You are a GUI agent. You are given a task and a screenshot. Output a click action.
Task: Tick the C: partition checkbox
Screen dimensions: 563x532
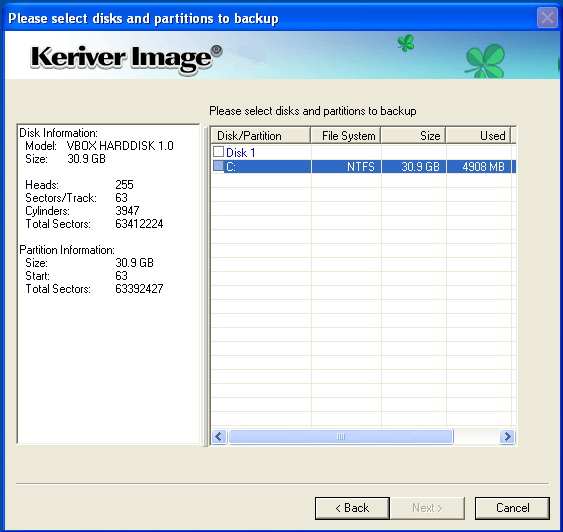[218, 166]
